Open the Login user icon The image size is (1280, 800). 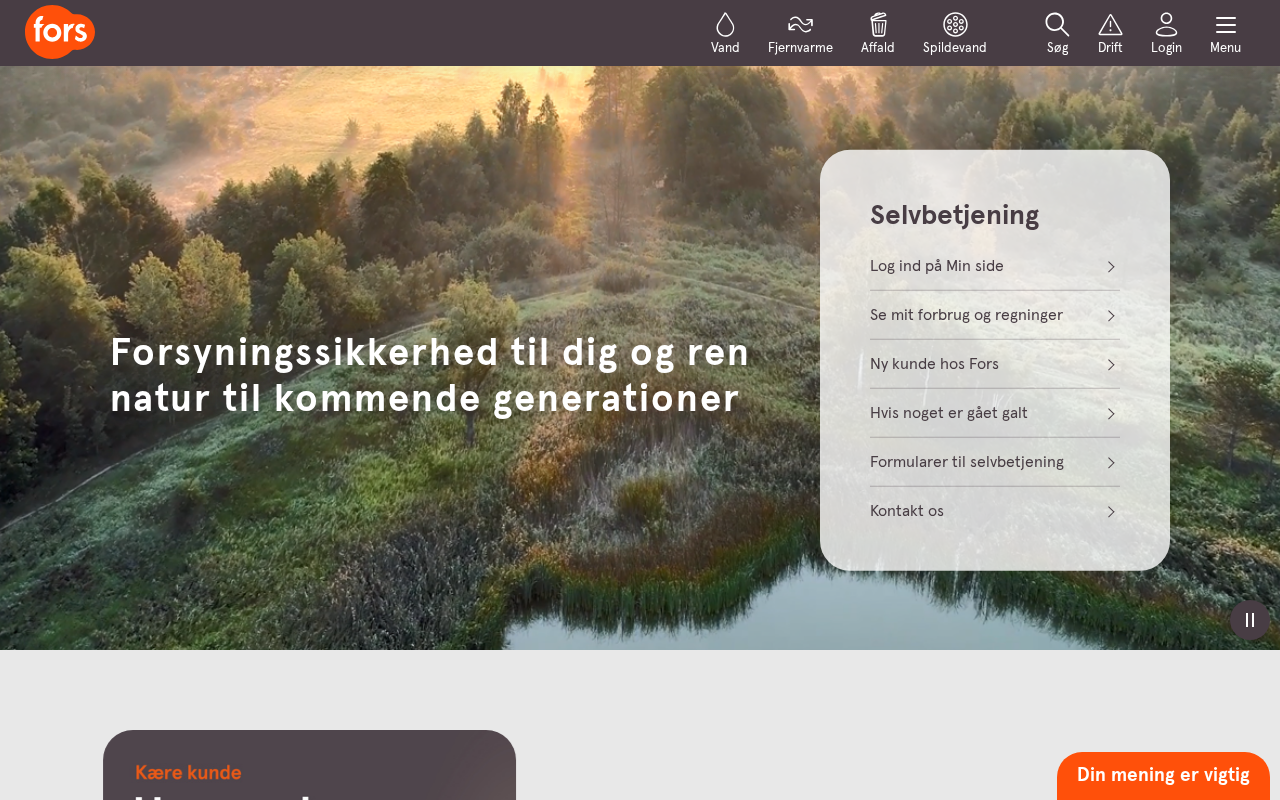click(x=1166, y=25)
